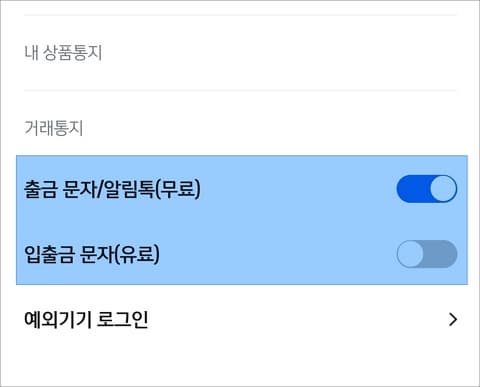Open 예외기기 로그인 via the right chevron
The width and height of the screenshot is (480, 387).
[453, 319]
